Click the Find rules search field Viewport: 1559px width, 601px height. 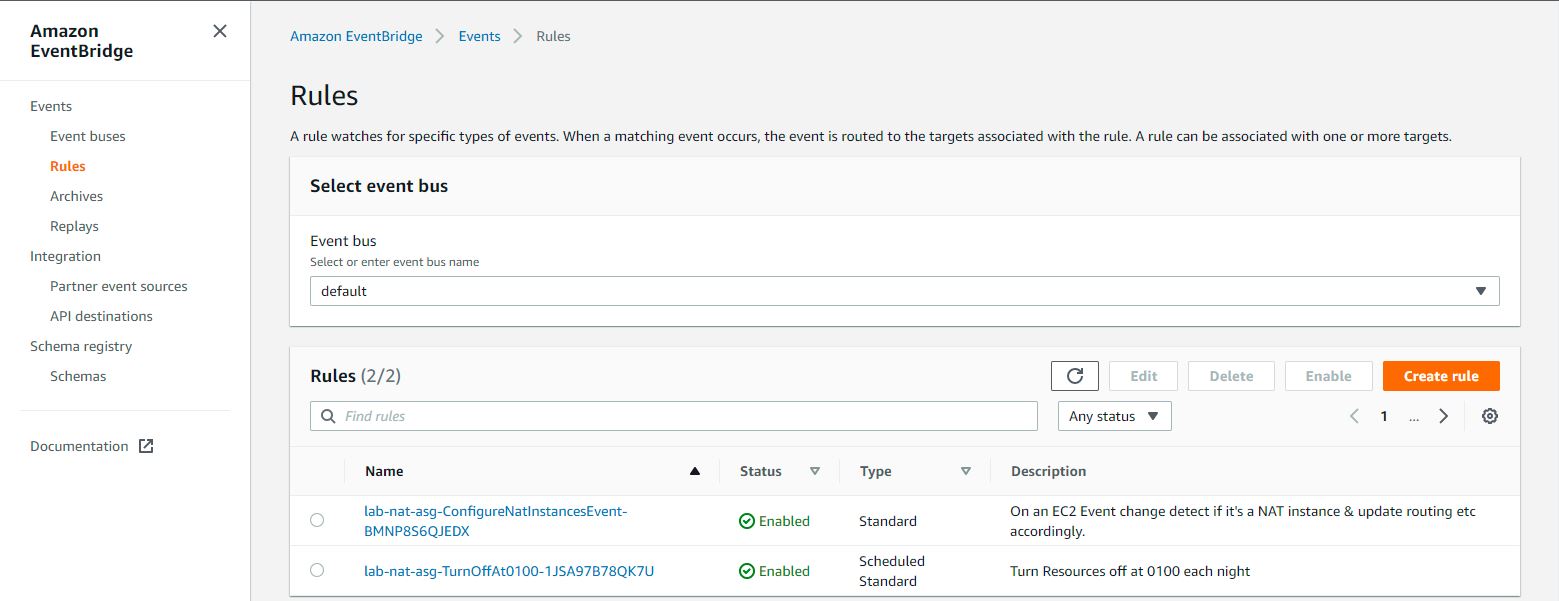674,416
